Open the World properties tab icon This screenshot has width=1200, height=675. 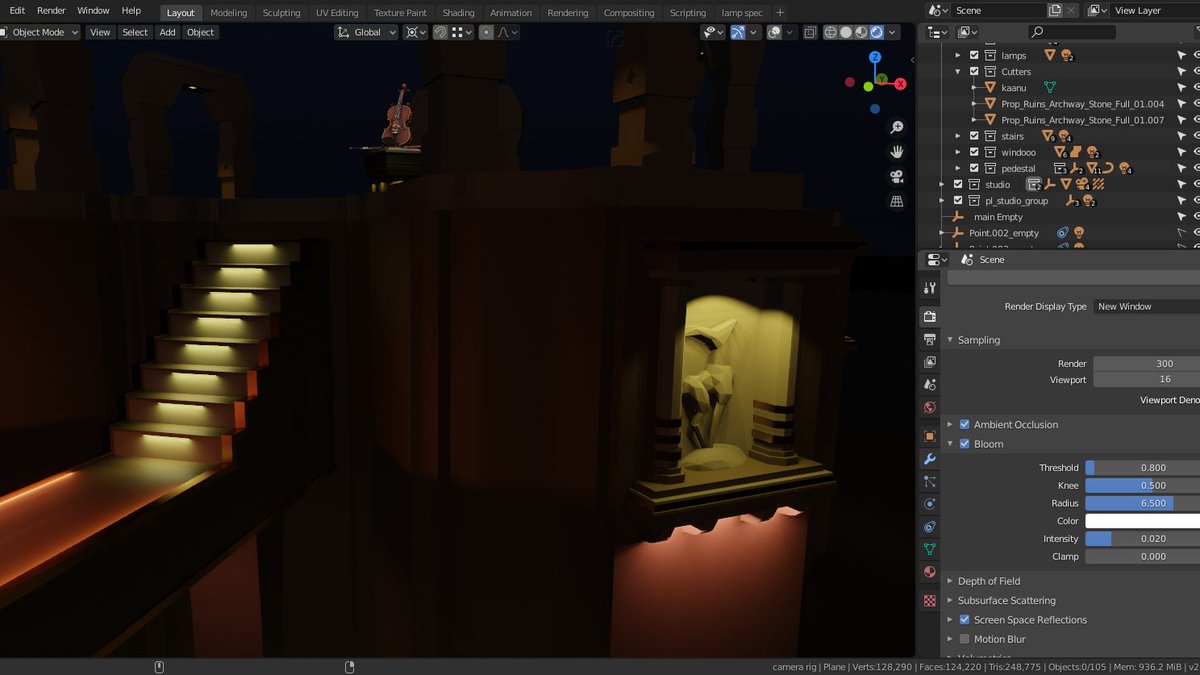click(x=930, y=408)
